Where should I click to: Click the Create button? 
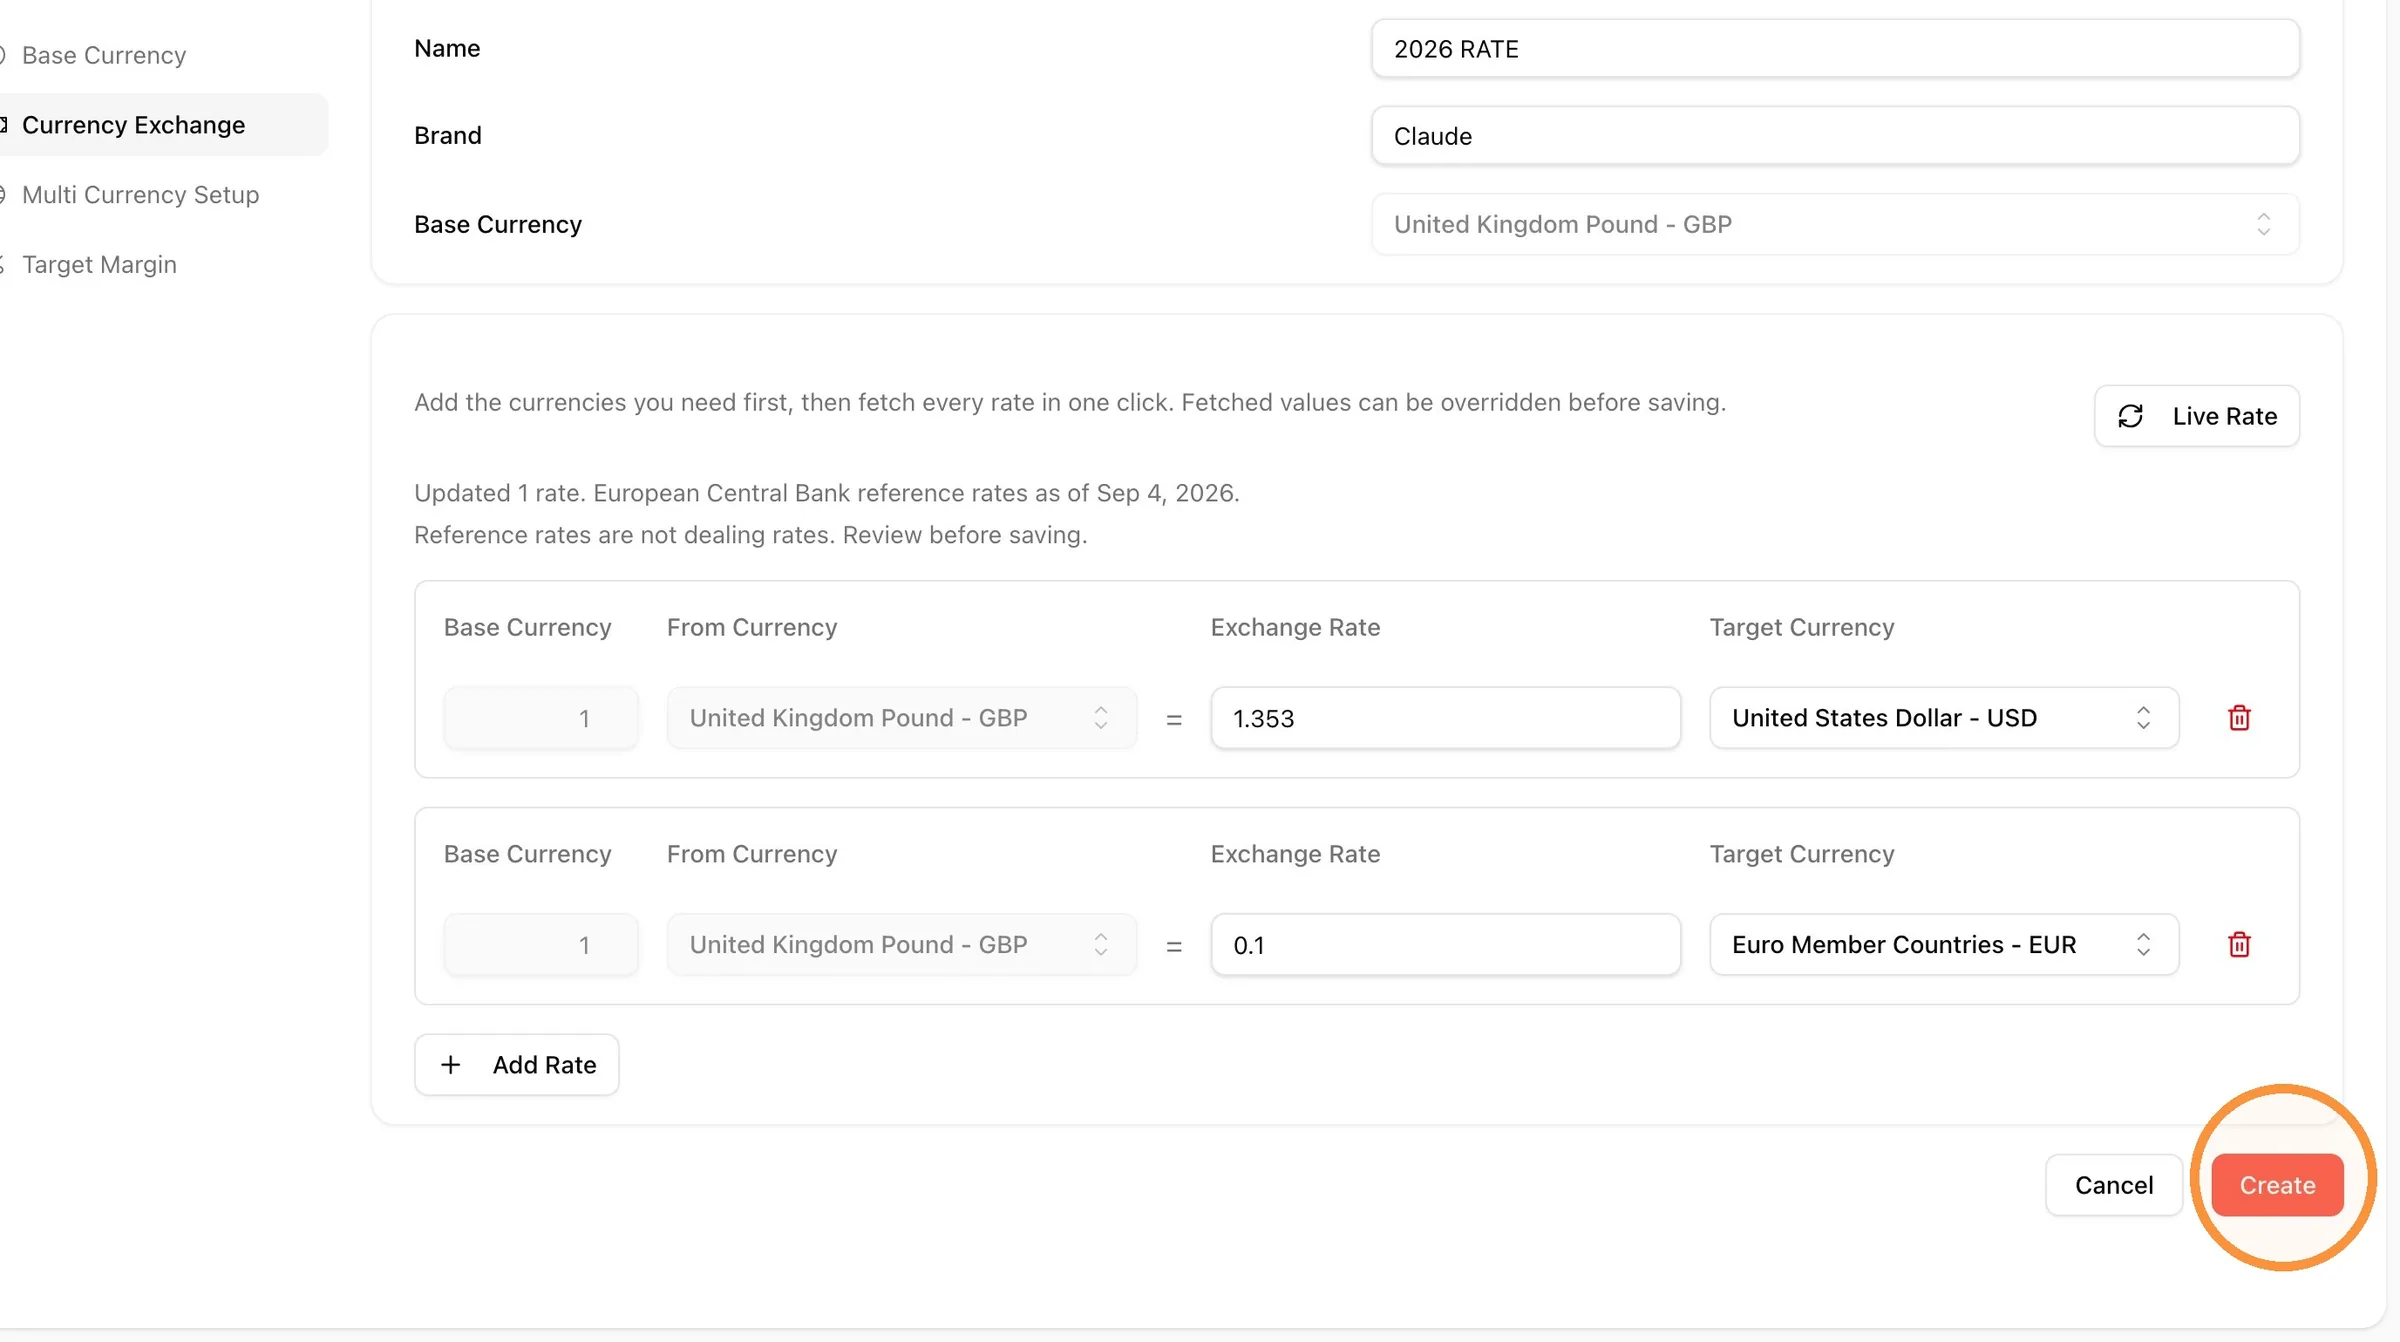point(2277,1185)
